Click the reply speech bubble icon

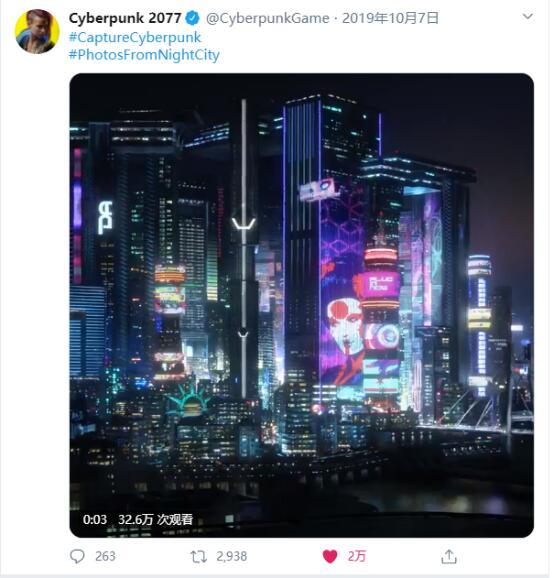77,556
